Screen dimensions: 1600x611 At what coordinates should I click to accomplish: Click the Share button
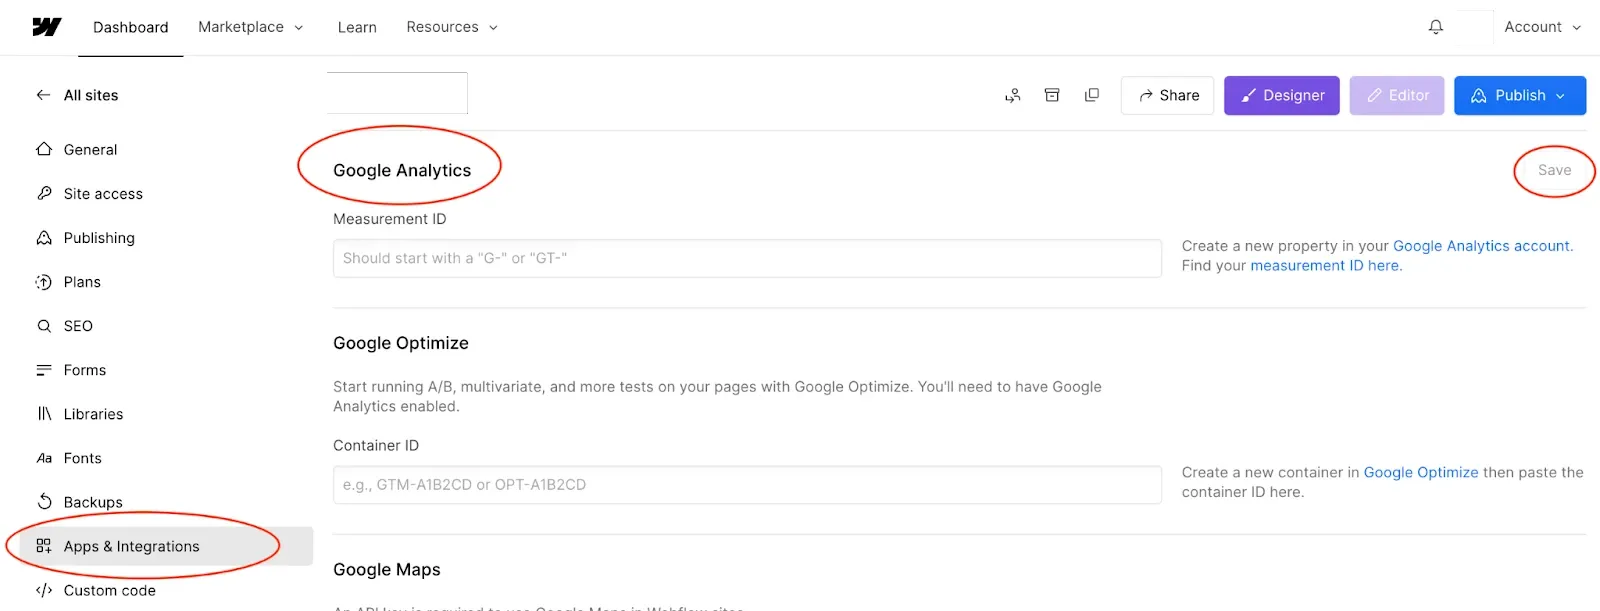point(1167,95)
